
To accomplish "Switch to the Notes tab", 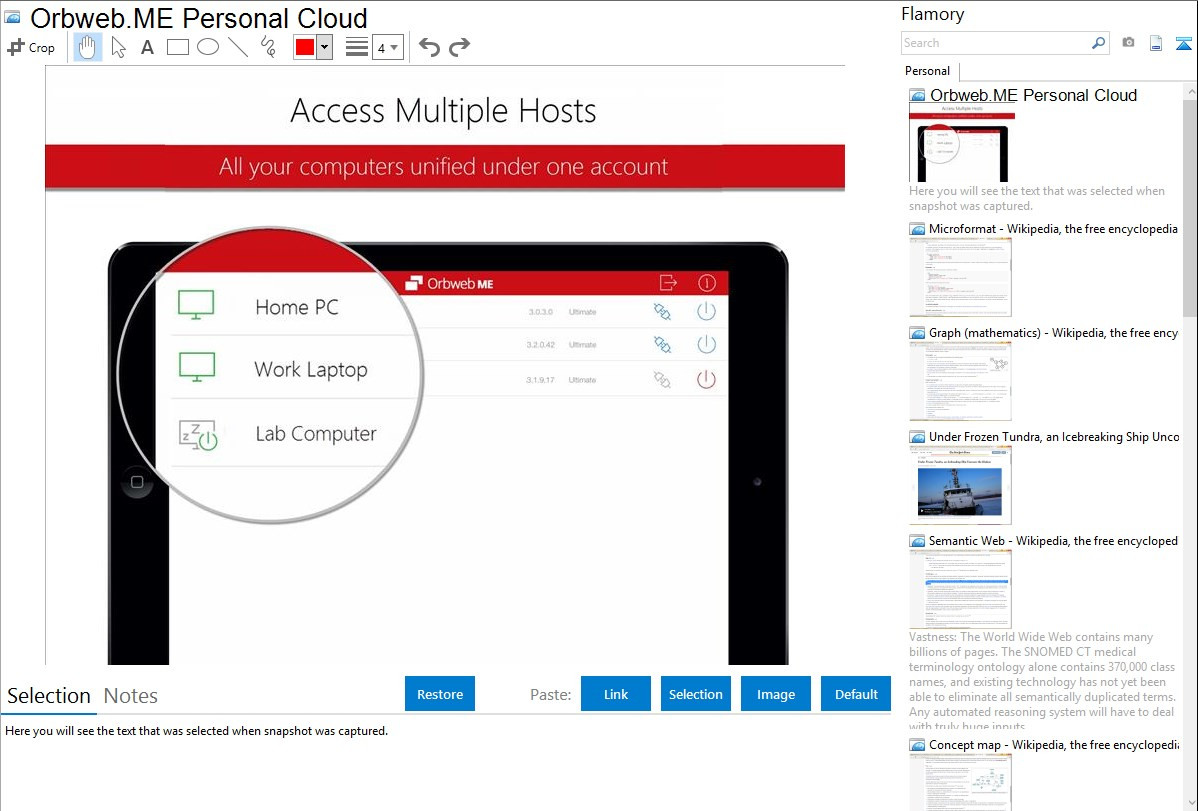I will coord(131,696).
